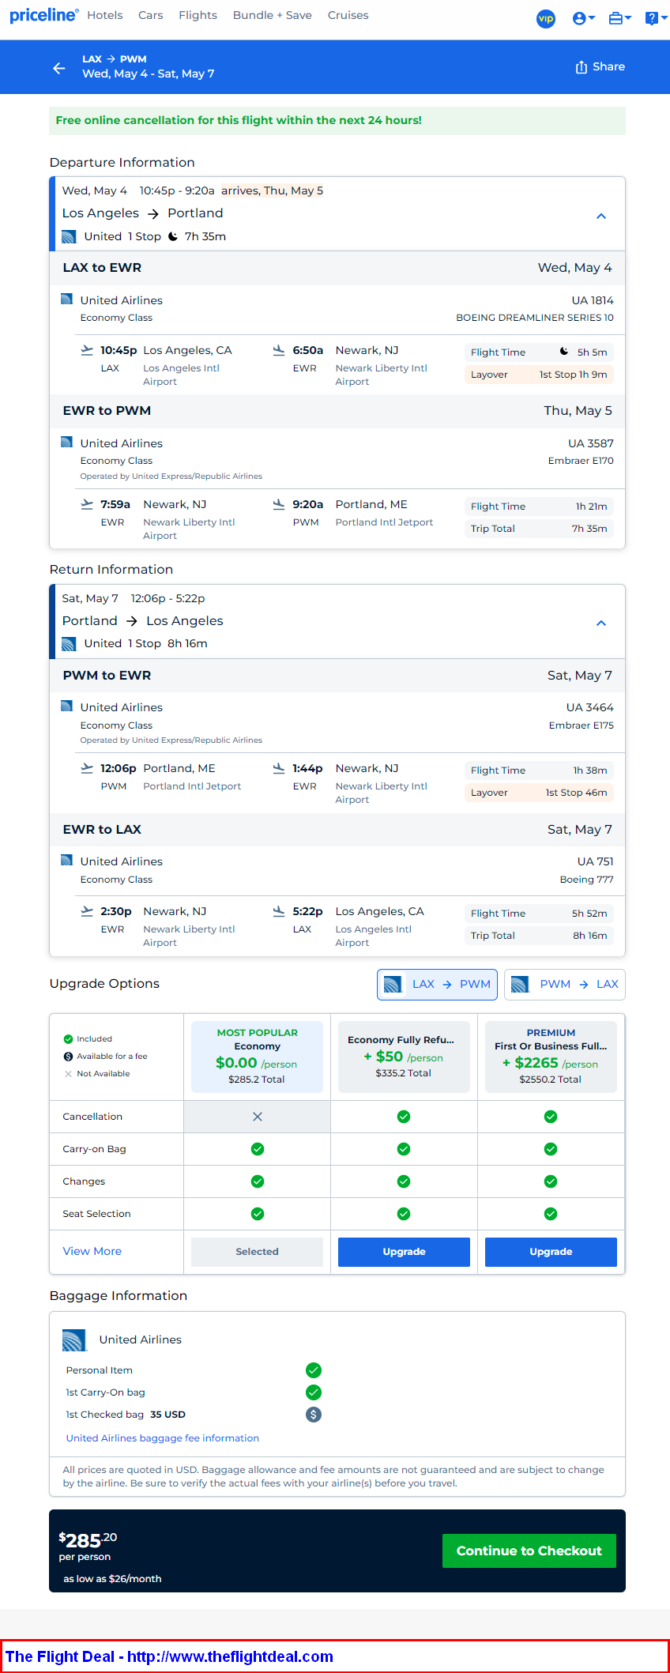
Task: Open the help question mark dropdown
Action: point(654,18)
